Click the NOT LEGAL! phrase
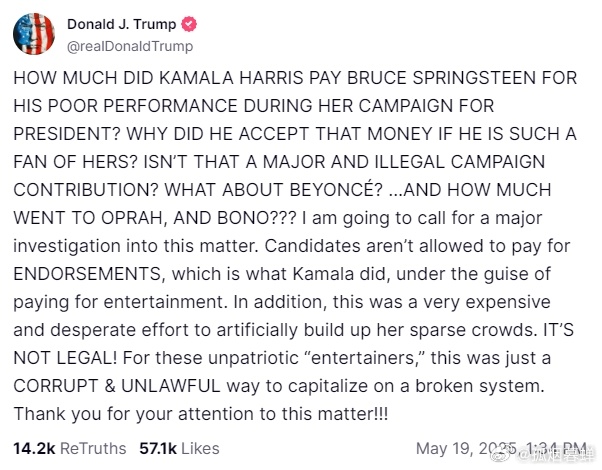This screenshot has width=602, height=470. pyautogui.click(x=65, y=358)
